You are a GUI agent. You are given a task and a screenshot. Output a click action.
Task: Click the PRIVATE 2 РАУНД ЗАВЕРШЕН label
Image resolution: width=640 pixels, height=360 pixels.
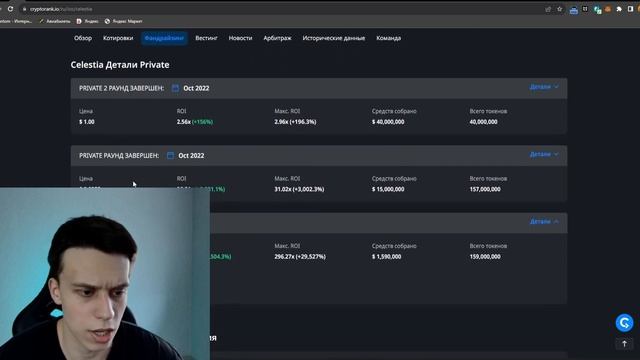(x=121, y=88)
